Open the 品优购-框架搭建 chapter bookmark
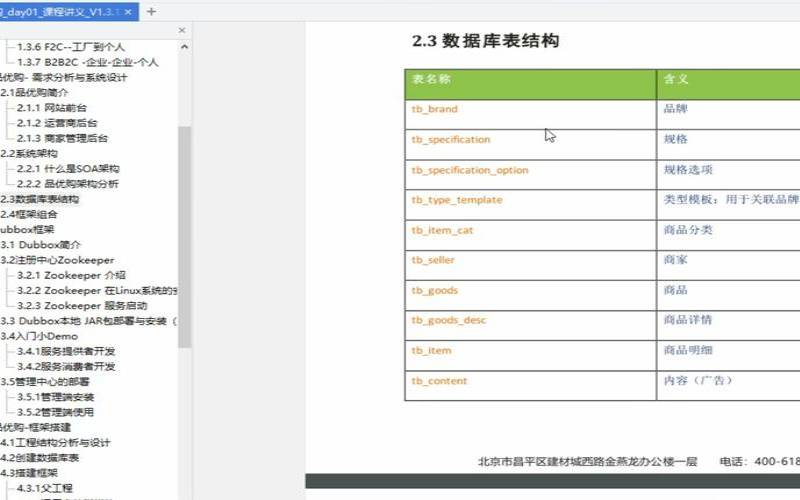This screenshot has width=800, height=500. (x=35, y=428)
